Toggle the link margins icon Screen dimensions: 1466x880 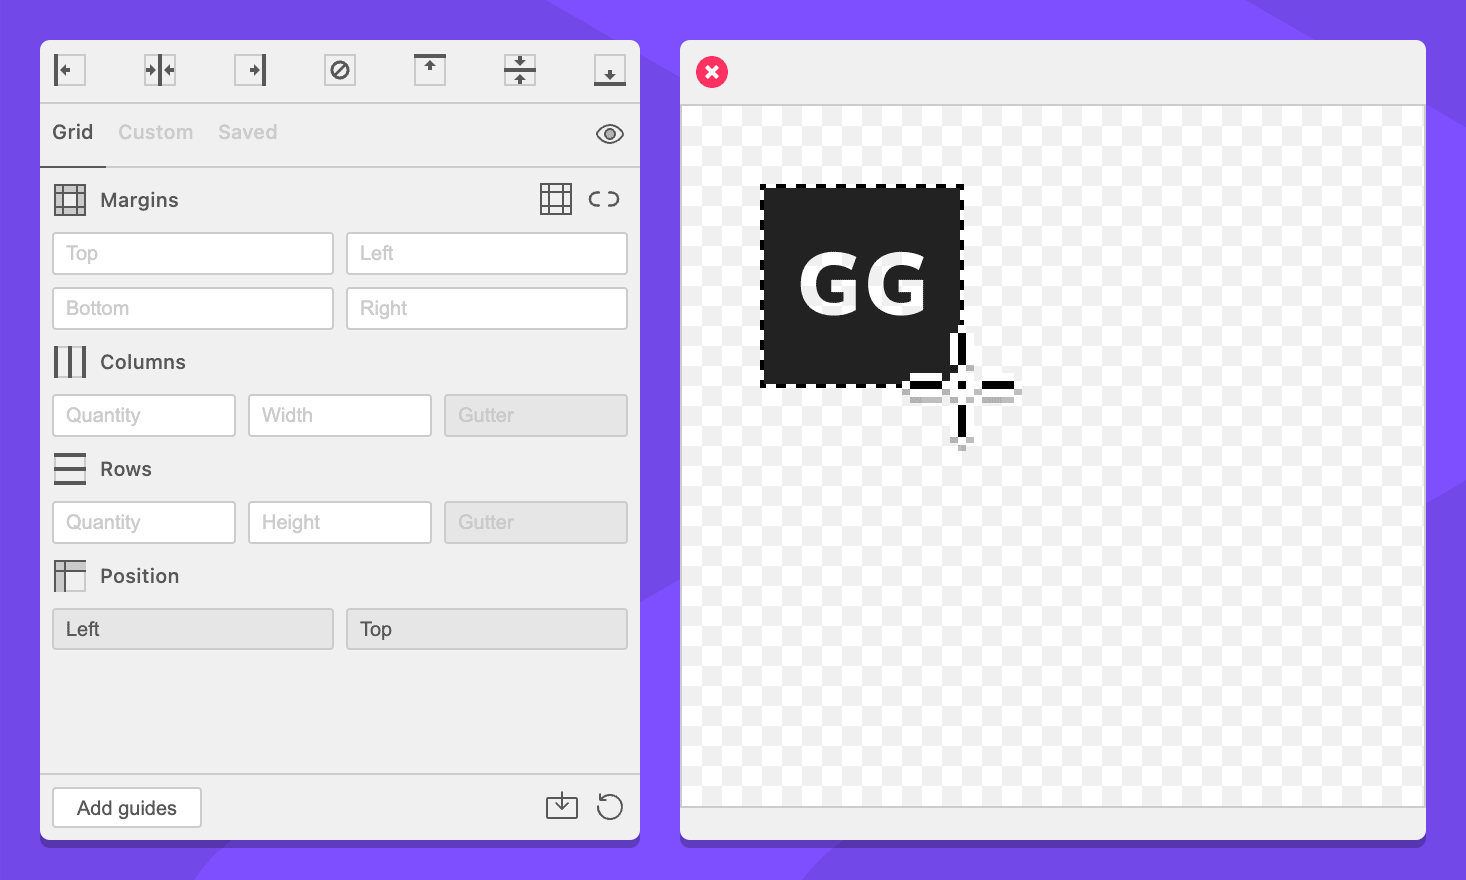604,199
